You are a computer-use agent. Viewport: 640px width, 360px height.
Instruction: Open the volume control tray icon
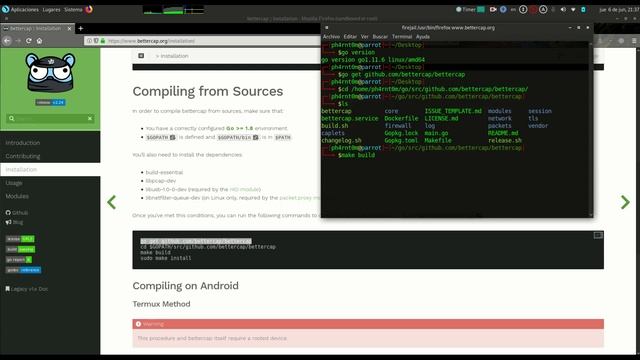pyautogui.click(x=563, y=9)
